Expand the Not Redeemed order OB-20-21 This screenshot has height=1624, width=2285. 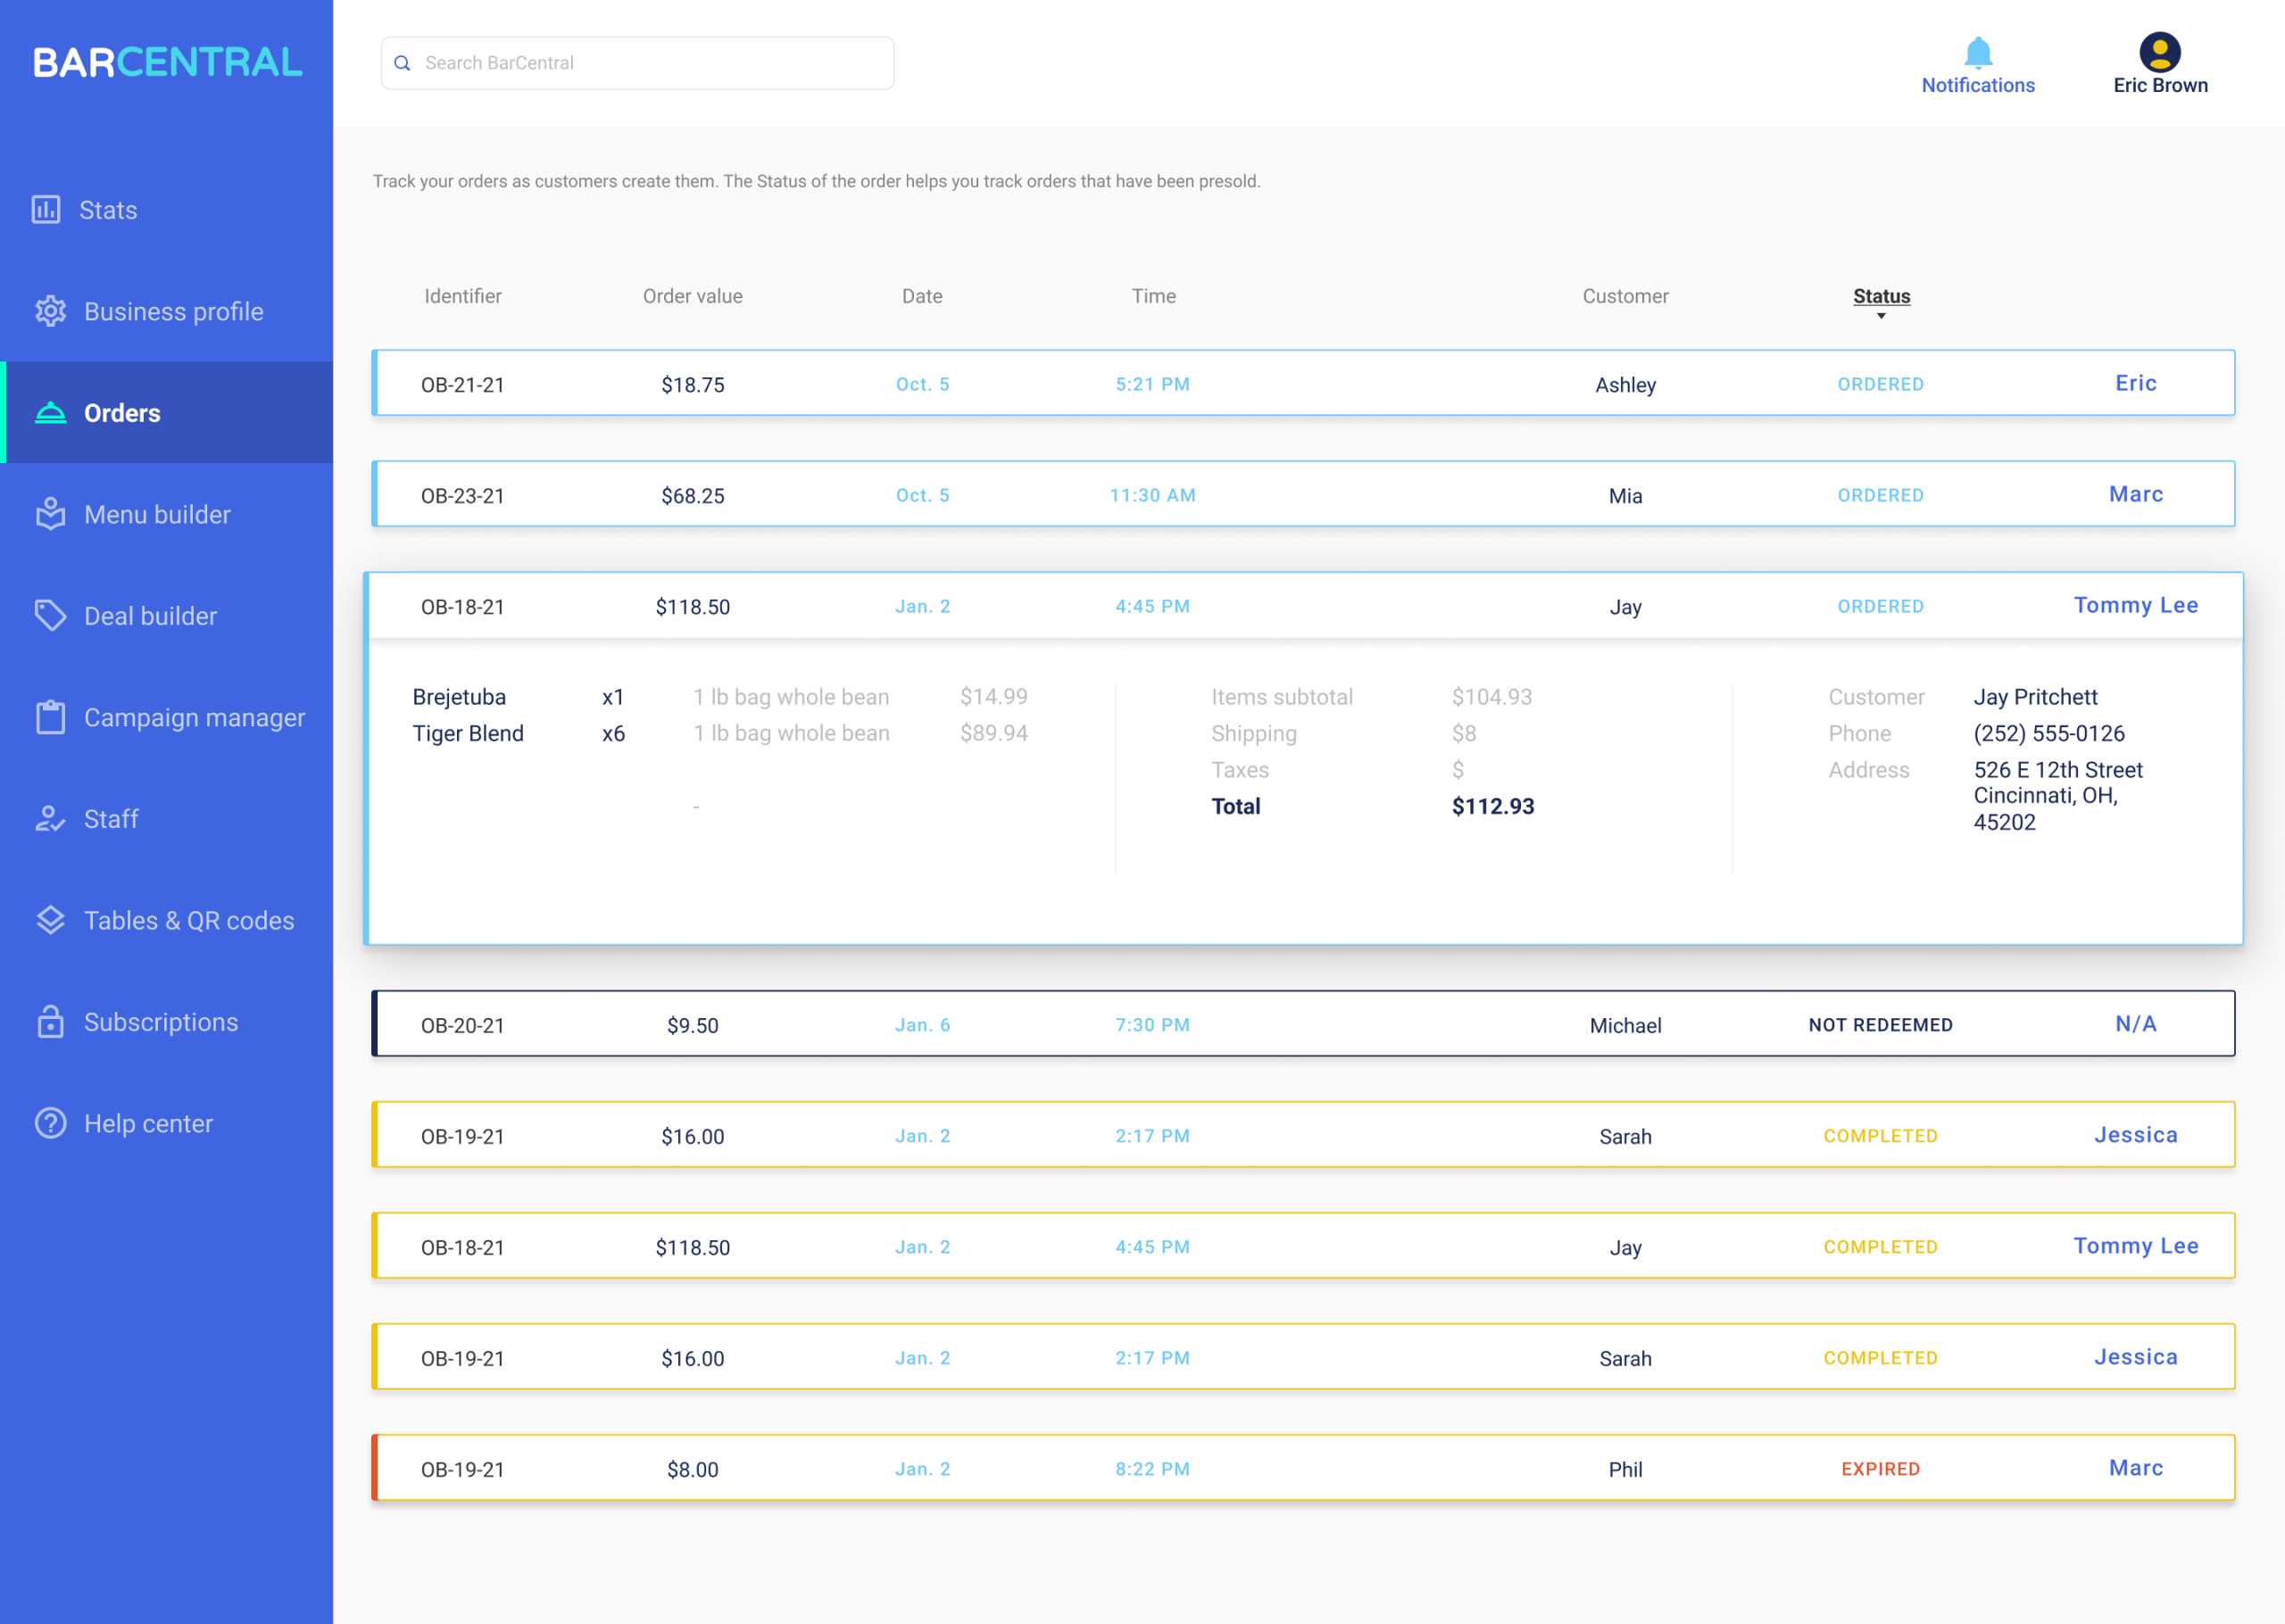click(x=1300, y=1024)
